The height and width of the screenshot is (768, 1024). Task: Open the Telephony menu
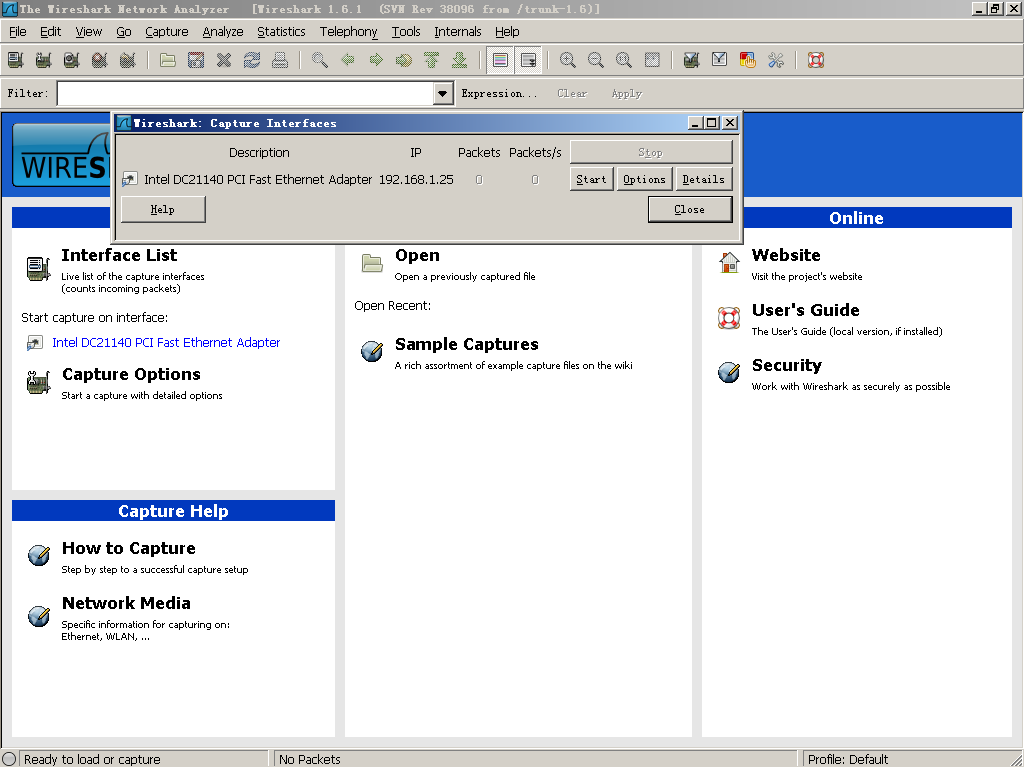348,31
